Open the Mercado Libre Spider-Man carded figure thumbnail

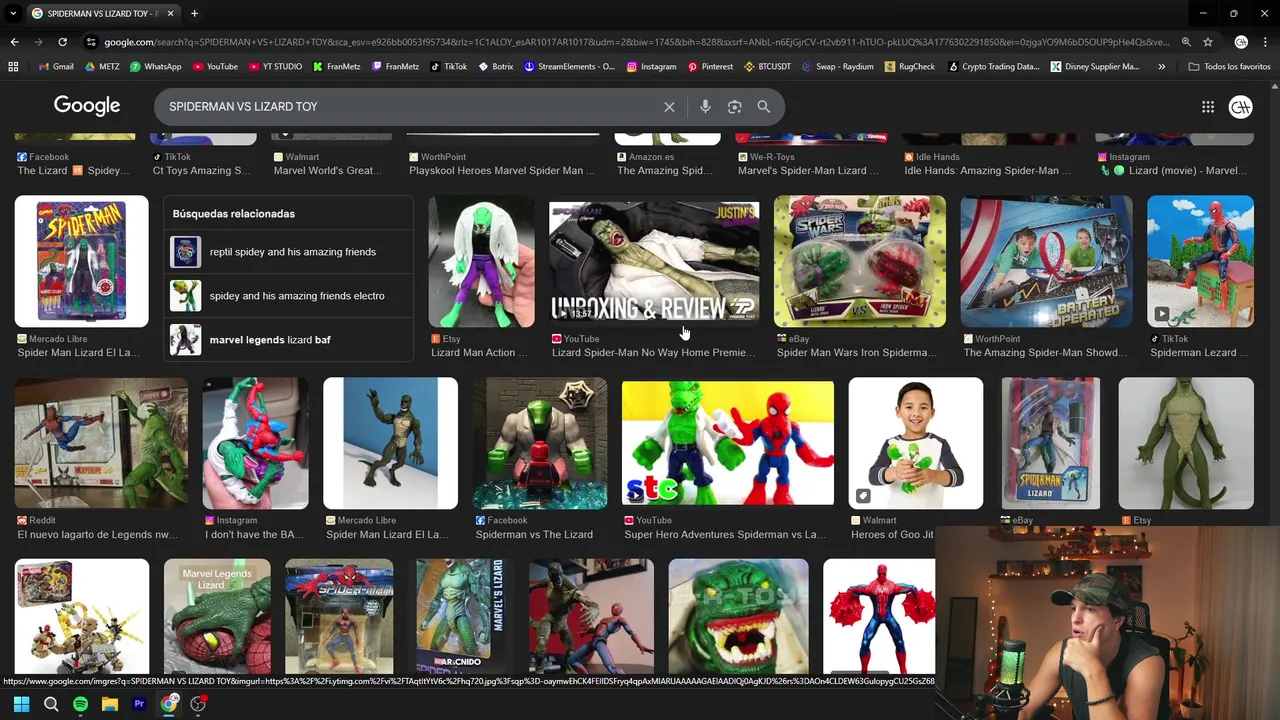point(82,262)
